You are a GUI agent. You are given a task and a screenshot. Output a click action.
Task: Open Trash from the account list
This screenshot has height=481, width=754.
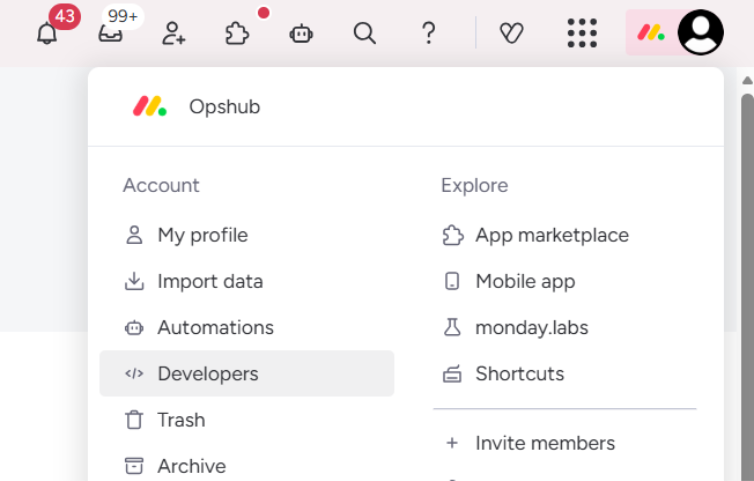point(180,420)
